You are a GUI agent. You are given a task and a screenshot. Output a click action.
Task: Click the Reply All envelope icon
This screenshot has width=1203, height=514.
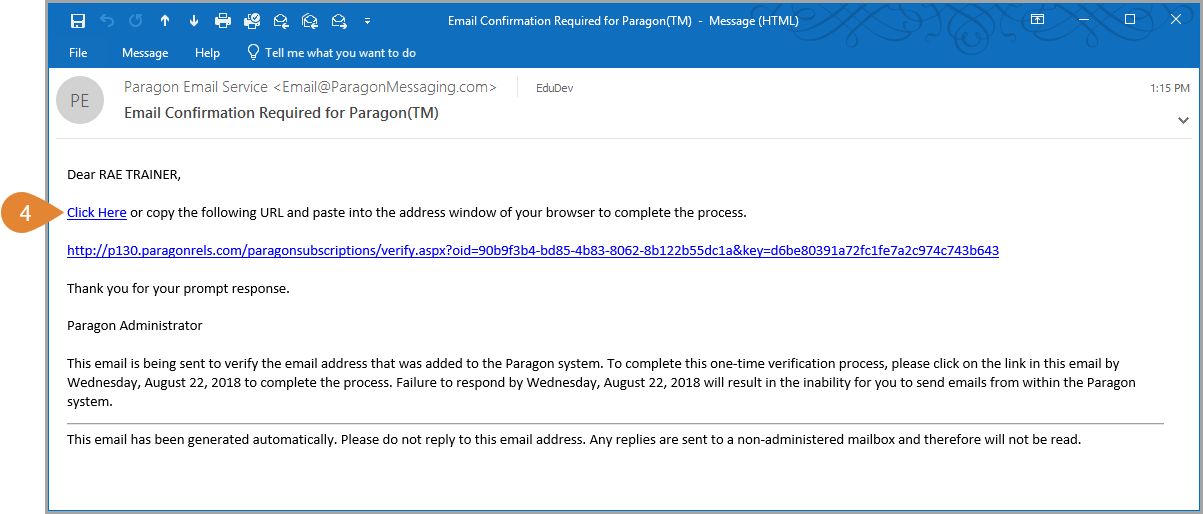310,20
